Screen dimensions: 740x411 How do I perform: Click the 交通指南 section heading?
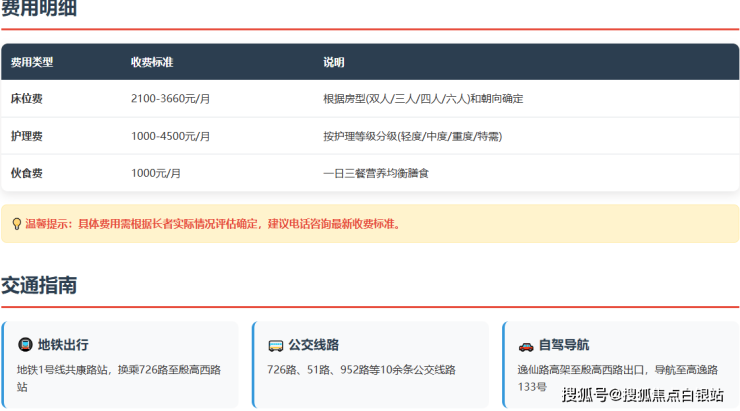point(39,285)
